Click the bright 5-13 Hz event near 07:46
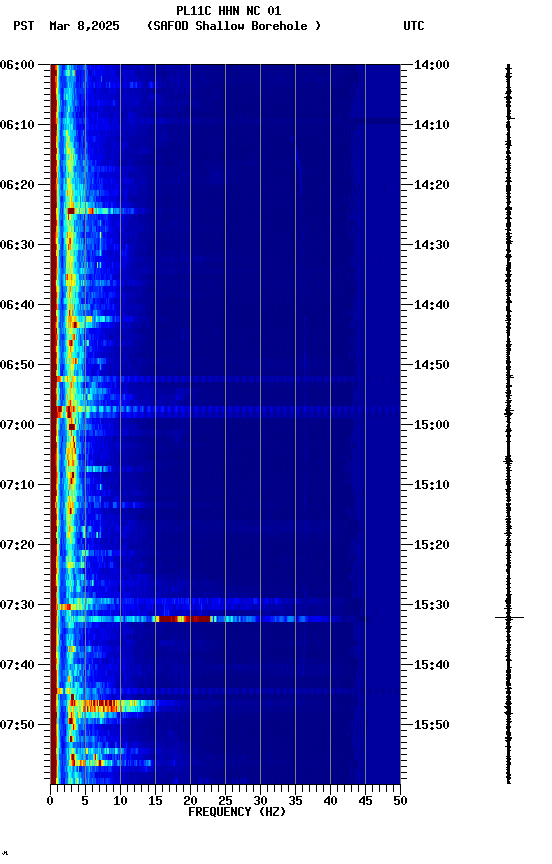 tap(113, 706)
